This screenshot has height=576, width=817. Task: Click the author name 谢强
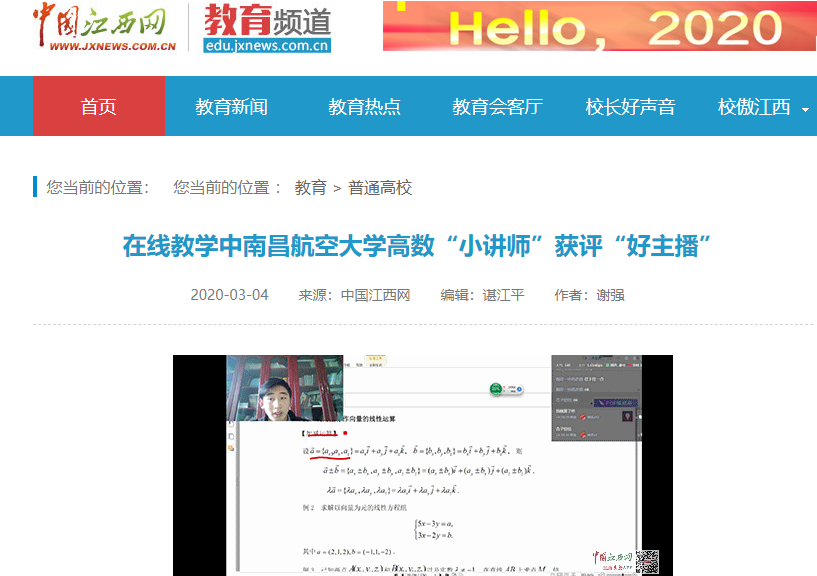pos(611,295)
